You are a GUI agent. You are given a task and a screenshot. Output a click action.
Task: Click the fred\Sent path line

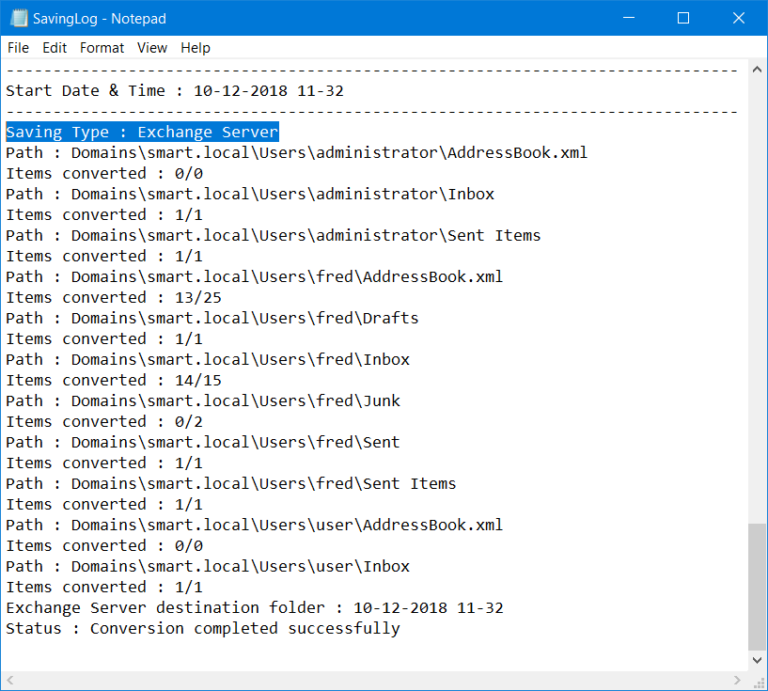click(x=203, y=442)
